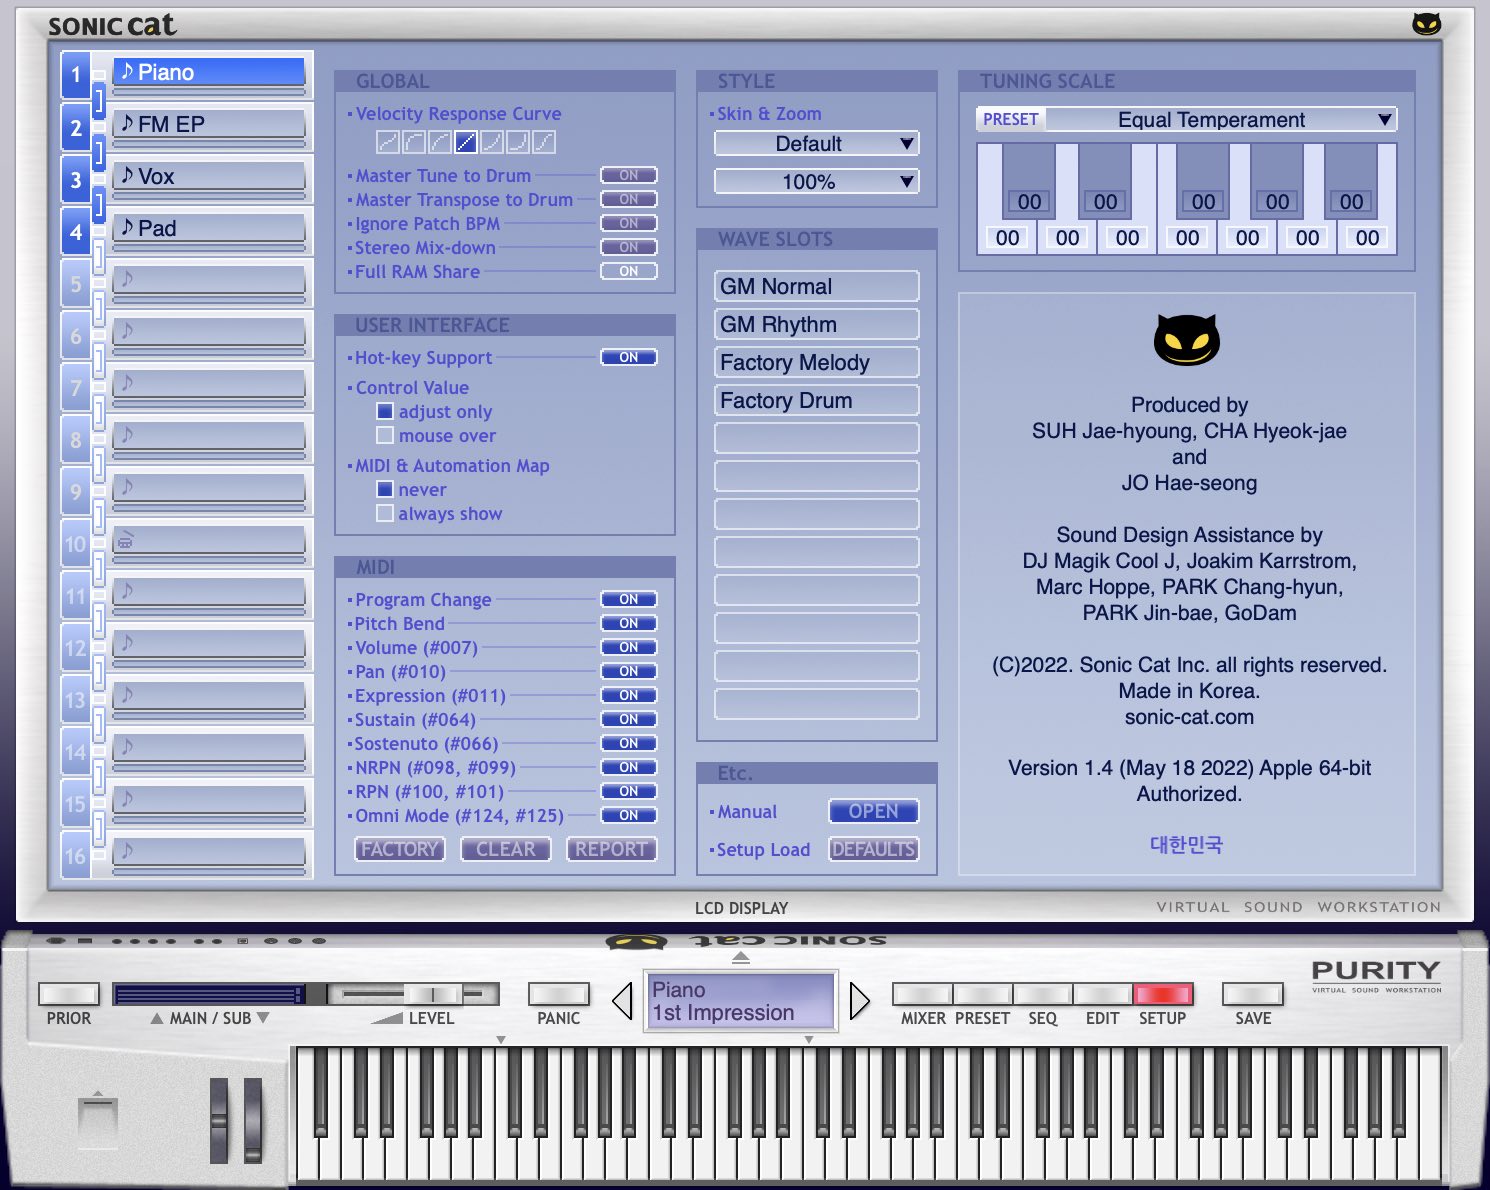Open the SEQ view
Screen dimensions: 1490x1190
pyautogui.click(x=1042, y=995)
